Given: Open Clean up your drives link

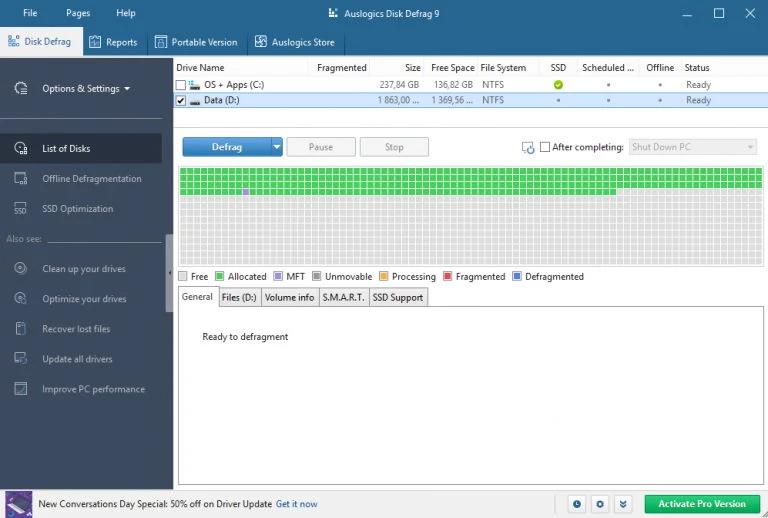Looking at the screenshot, I should pos(84,269).
